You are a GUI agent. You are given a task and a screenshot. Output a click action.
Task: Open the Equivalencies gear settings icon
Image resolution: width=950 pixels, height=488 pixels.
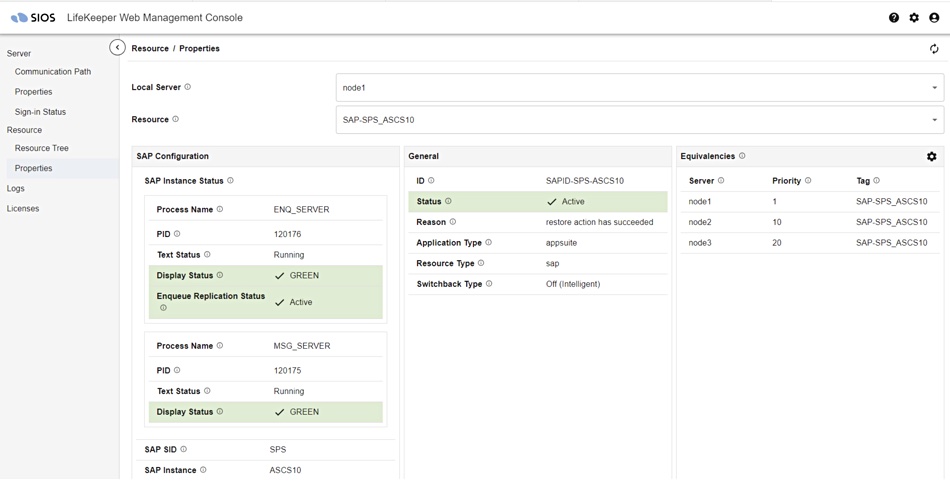931,156
